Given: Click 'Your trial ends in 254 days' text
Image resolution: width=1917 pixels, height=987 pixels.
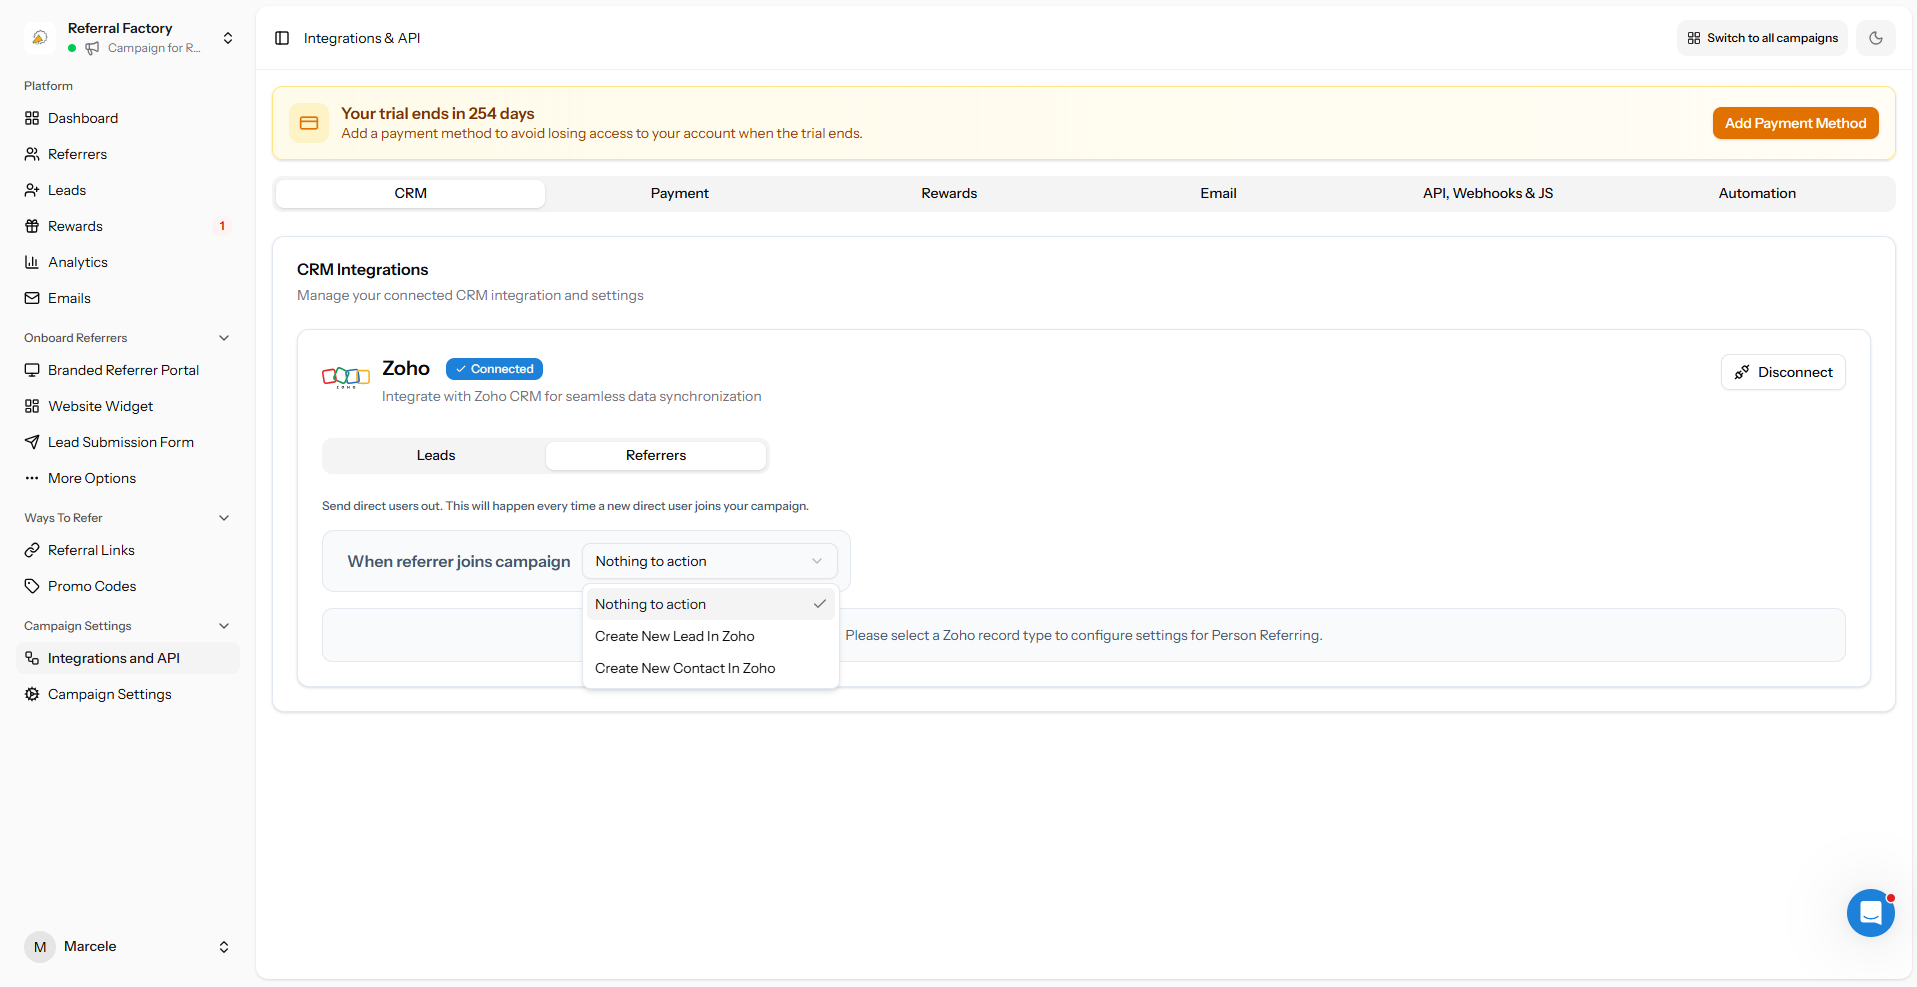Looking at the screenshot, I should (x=437, y=113).
